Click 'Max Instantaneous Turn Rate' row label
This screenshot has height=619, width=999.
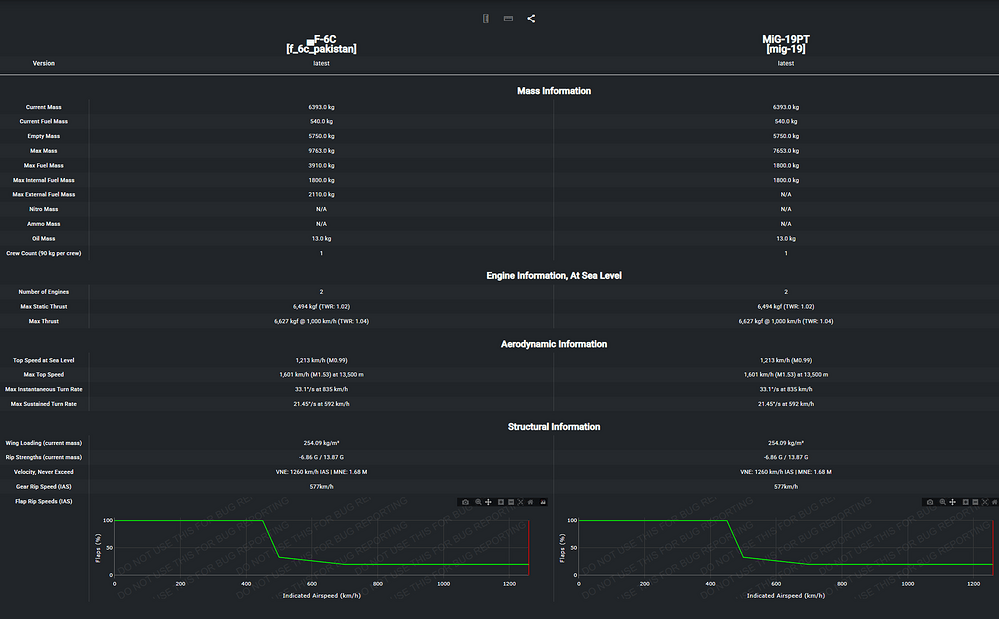[x=43, y=389]
